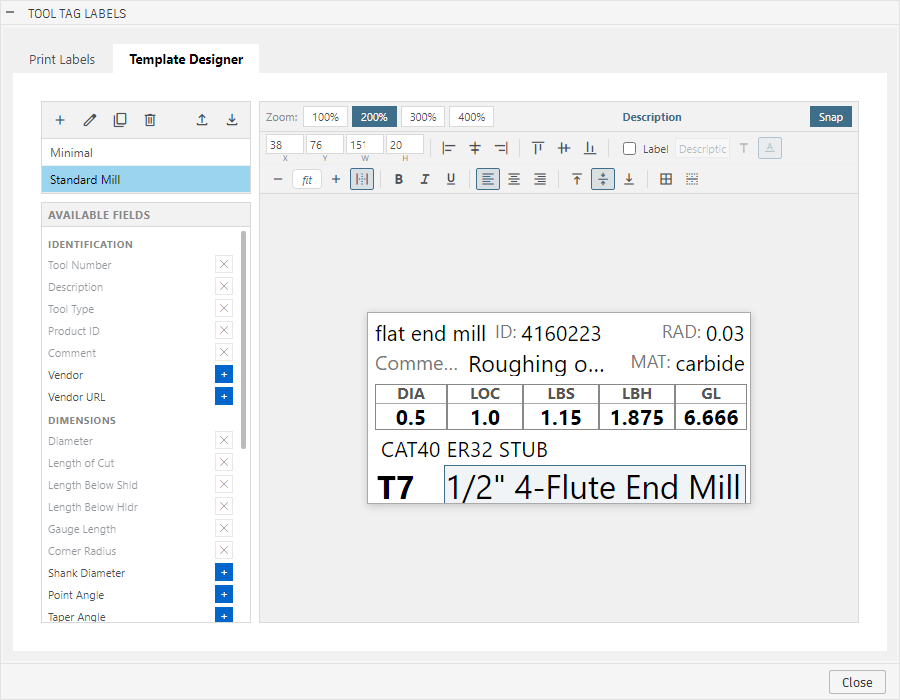Viewport: 900px width, 700px height.
Task: Click the label text input field
Action: pyautogui.click(x=703, y=149)
